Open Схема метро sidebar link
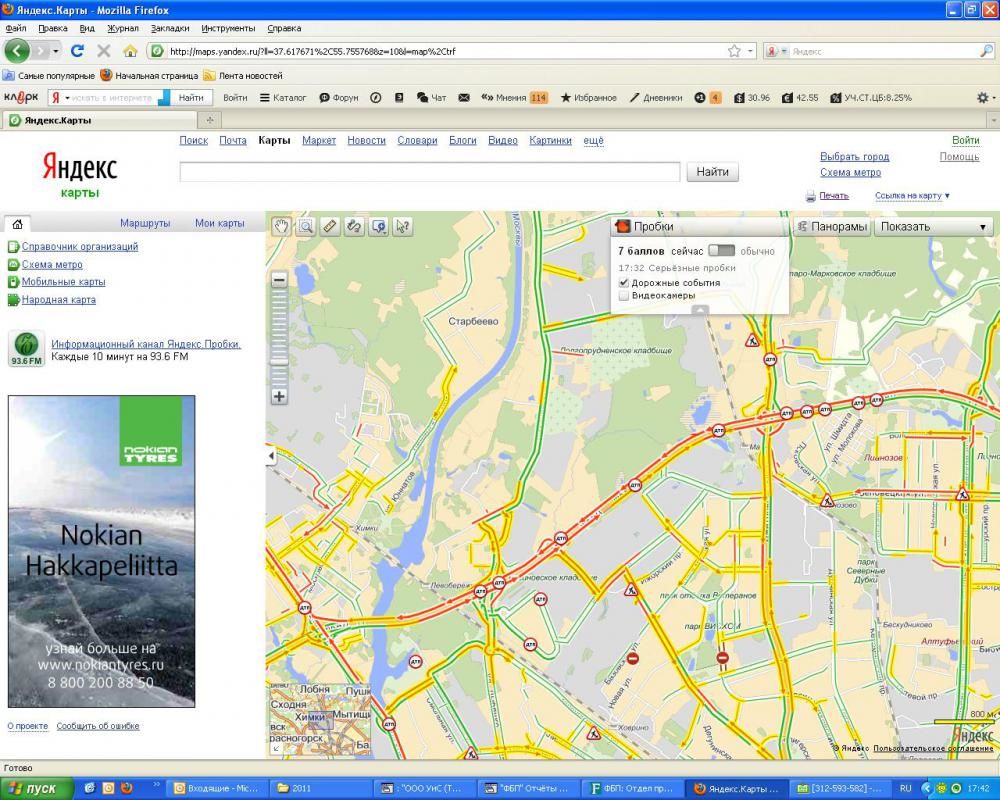 coord(52,264)
